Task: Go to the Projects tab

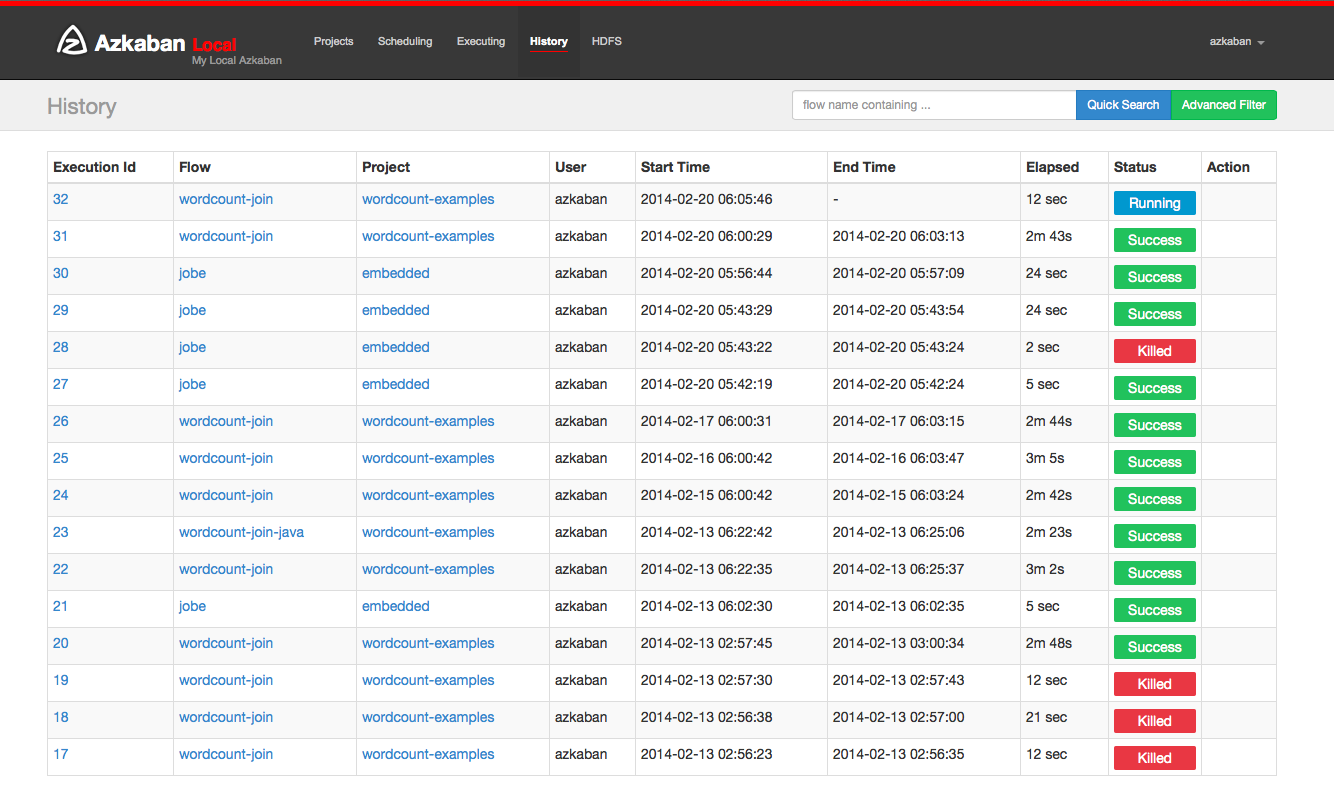Action: click(x=333, y=42)
